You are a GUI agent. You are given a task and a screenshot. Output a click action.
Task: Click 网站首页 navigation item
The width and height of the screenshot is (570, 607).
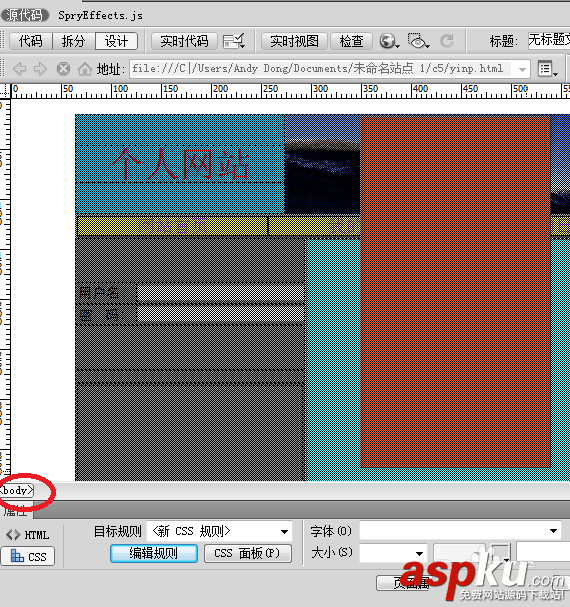[173, 226]
